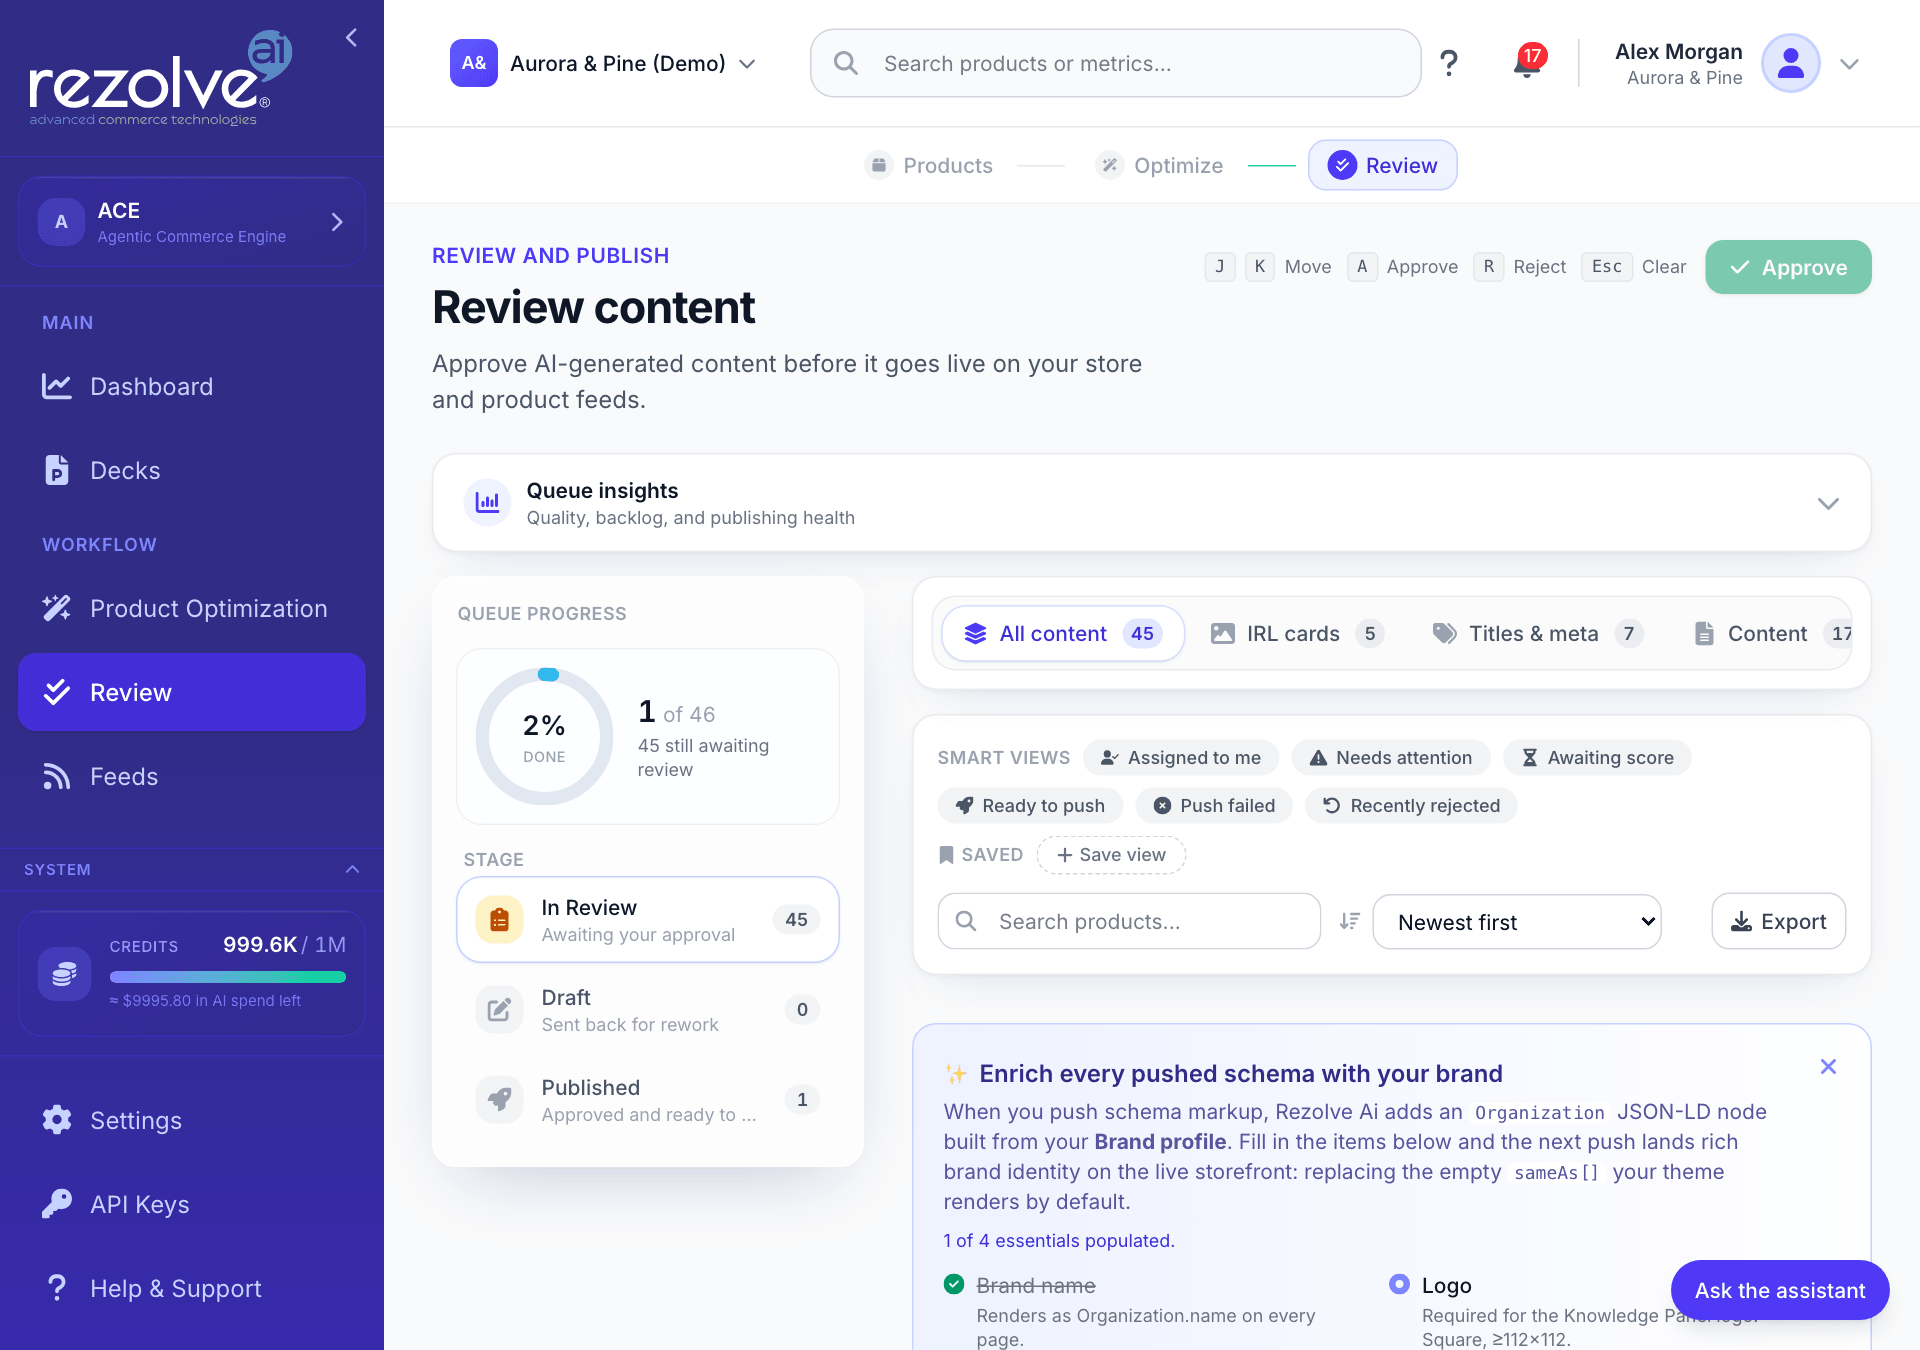Click the donut progress chart showing 2% done
1920x1350 pixels.
click(x=544, y=737)
